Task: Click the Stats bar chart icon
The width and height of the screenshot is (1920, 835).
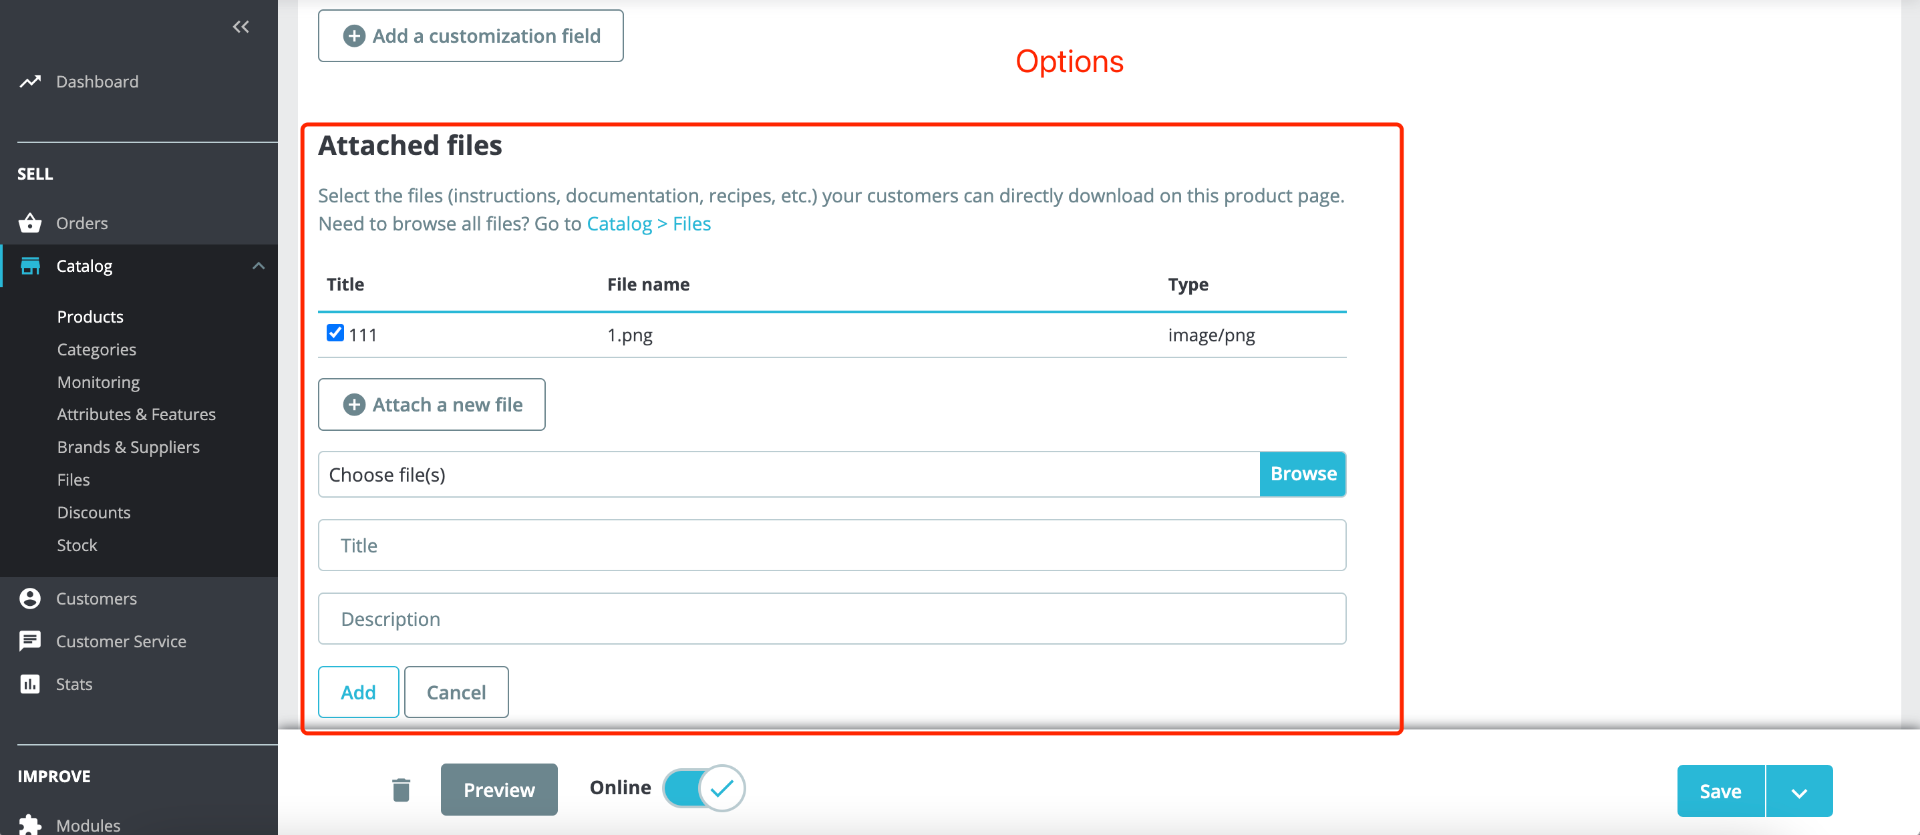Action: tap(30, 684)
